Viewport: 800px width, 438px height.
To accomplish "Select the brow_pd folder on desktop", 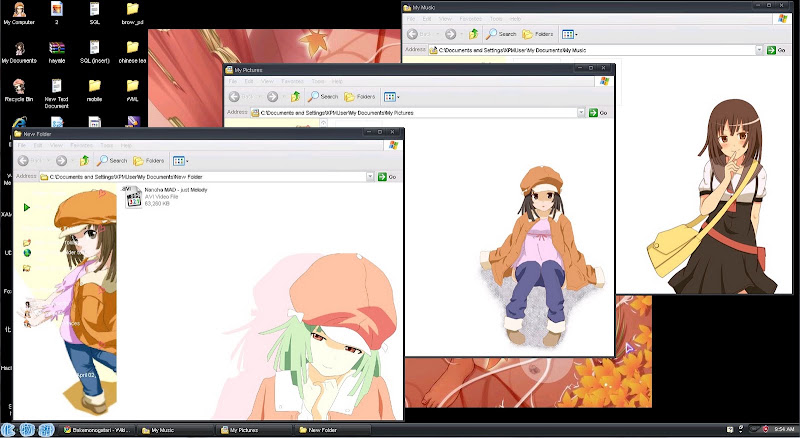I will 132,14.
